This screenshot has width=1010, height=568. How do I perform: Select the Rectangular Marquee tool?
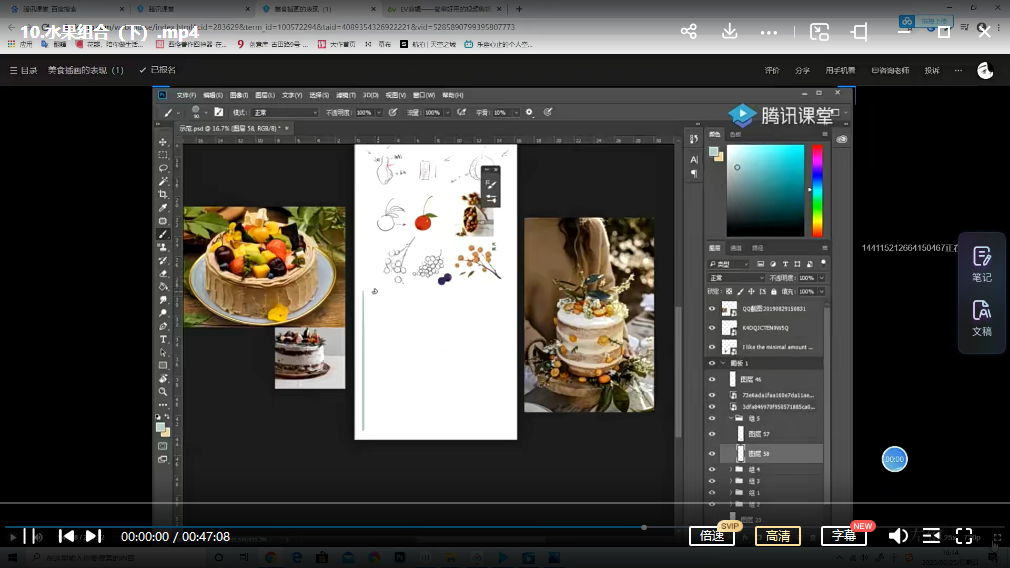pyautogui.click(x=163, y=155)
